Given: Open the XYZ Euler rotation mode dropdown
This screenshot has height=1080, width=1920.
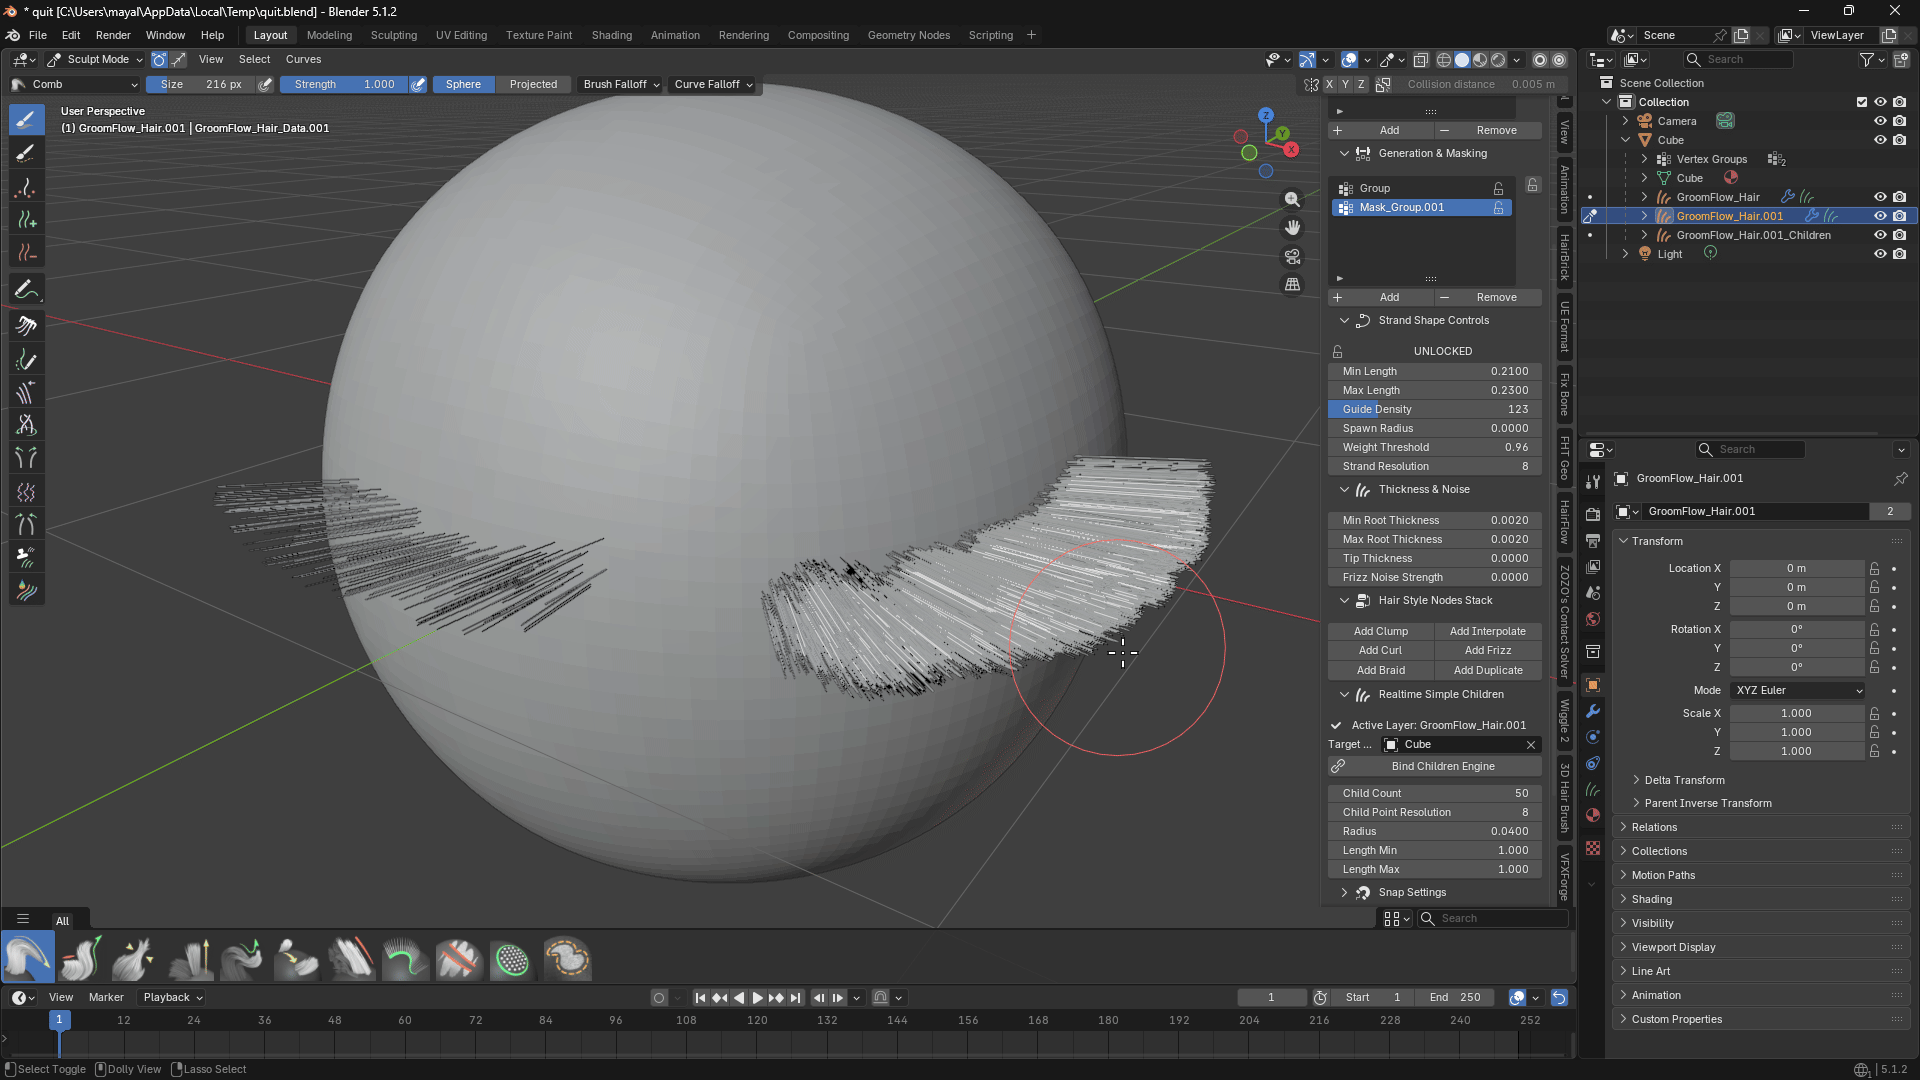Looking at the screenshot, I should (x=1799, y=691).
